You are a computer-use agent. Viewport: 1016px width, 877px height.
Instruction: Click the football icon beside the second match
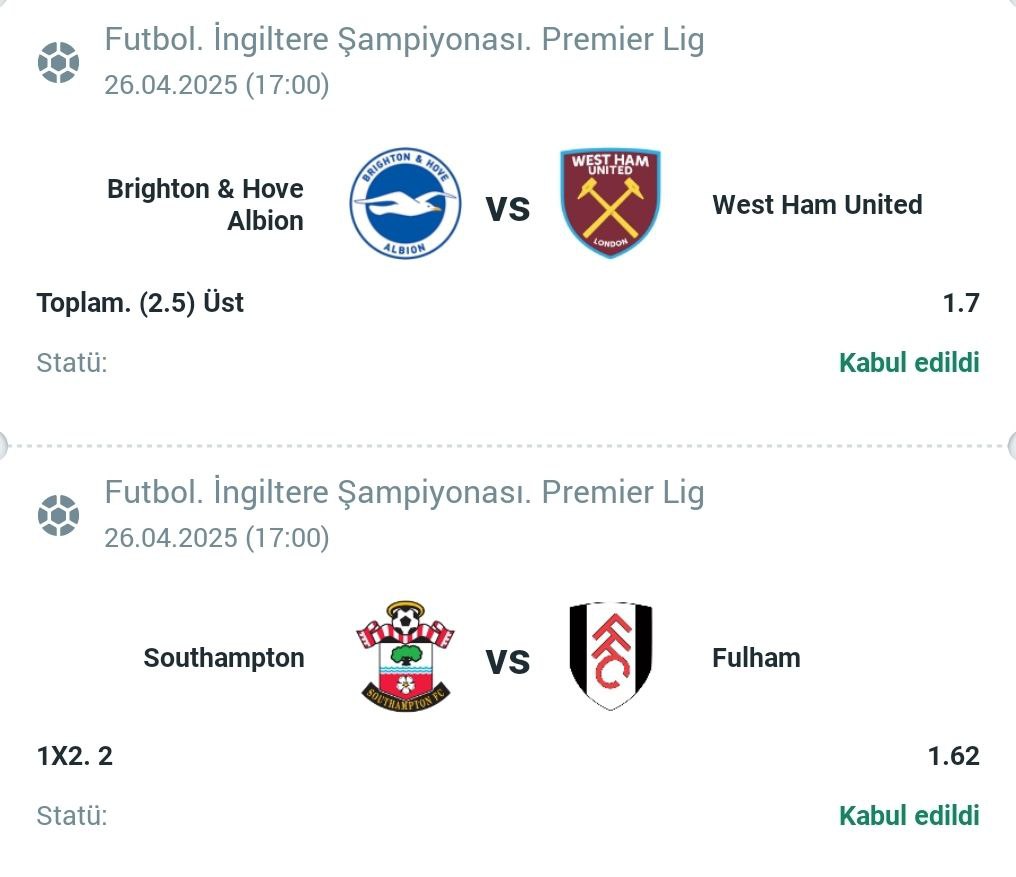coord(58,515)
